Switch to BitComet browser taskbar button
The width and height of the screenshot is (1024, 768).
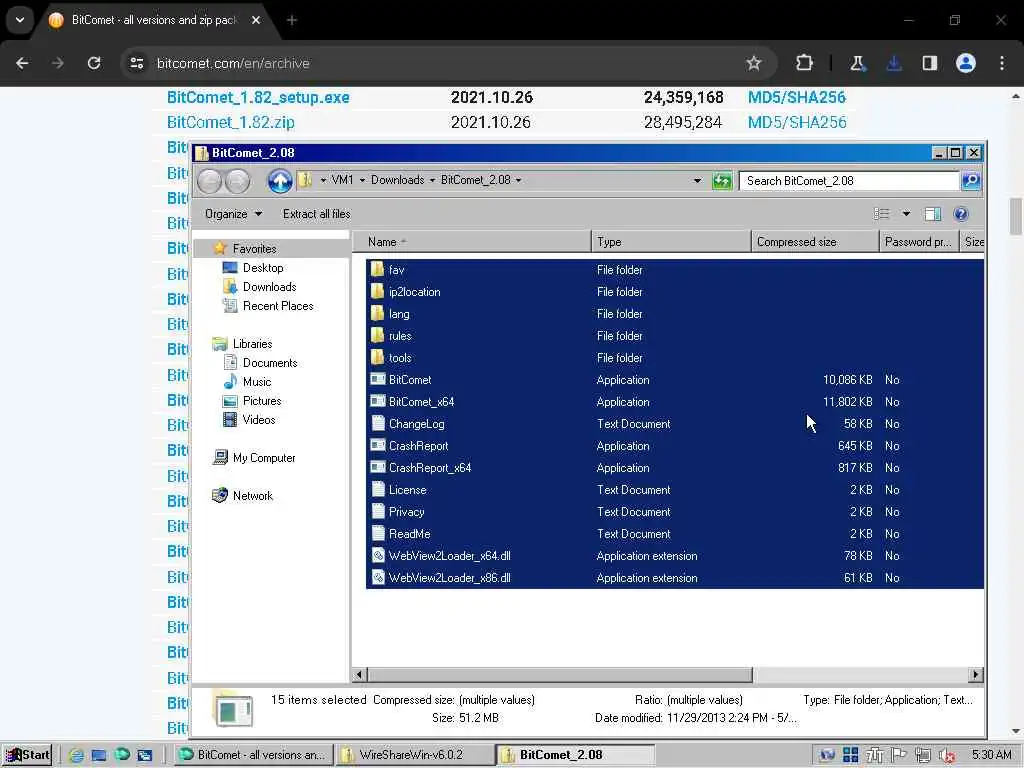coord(254,755)
